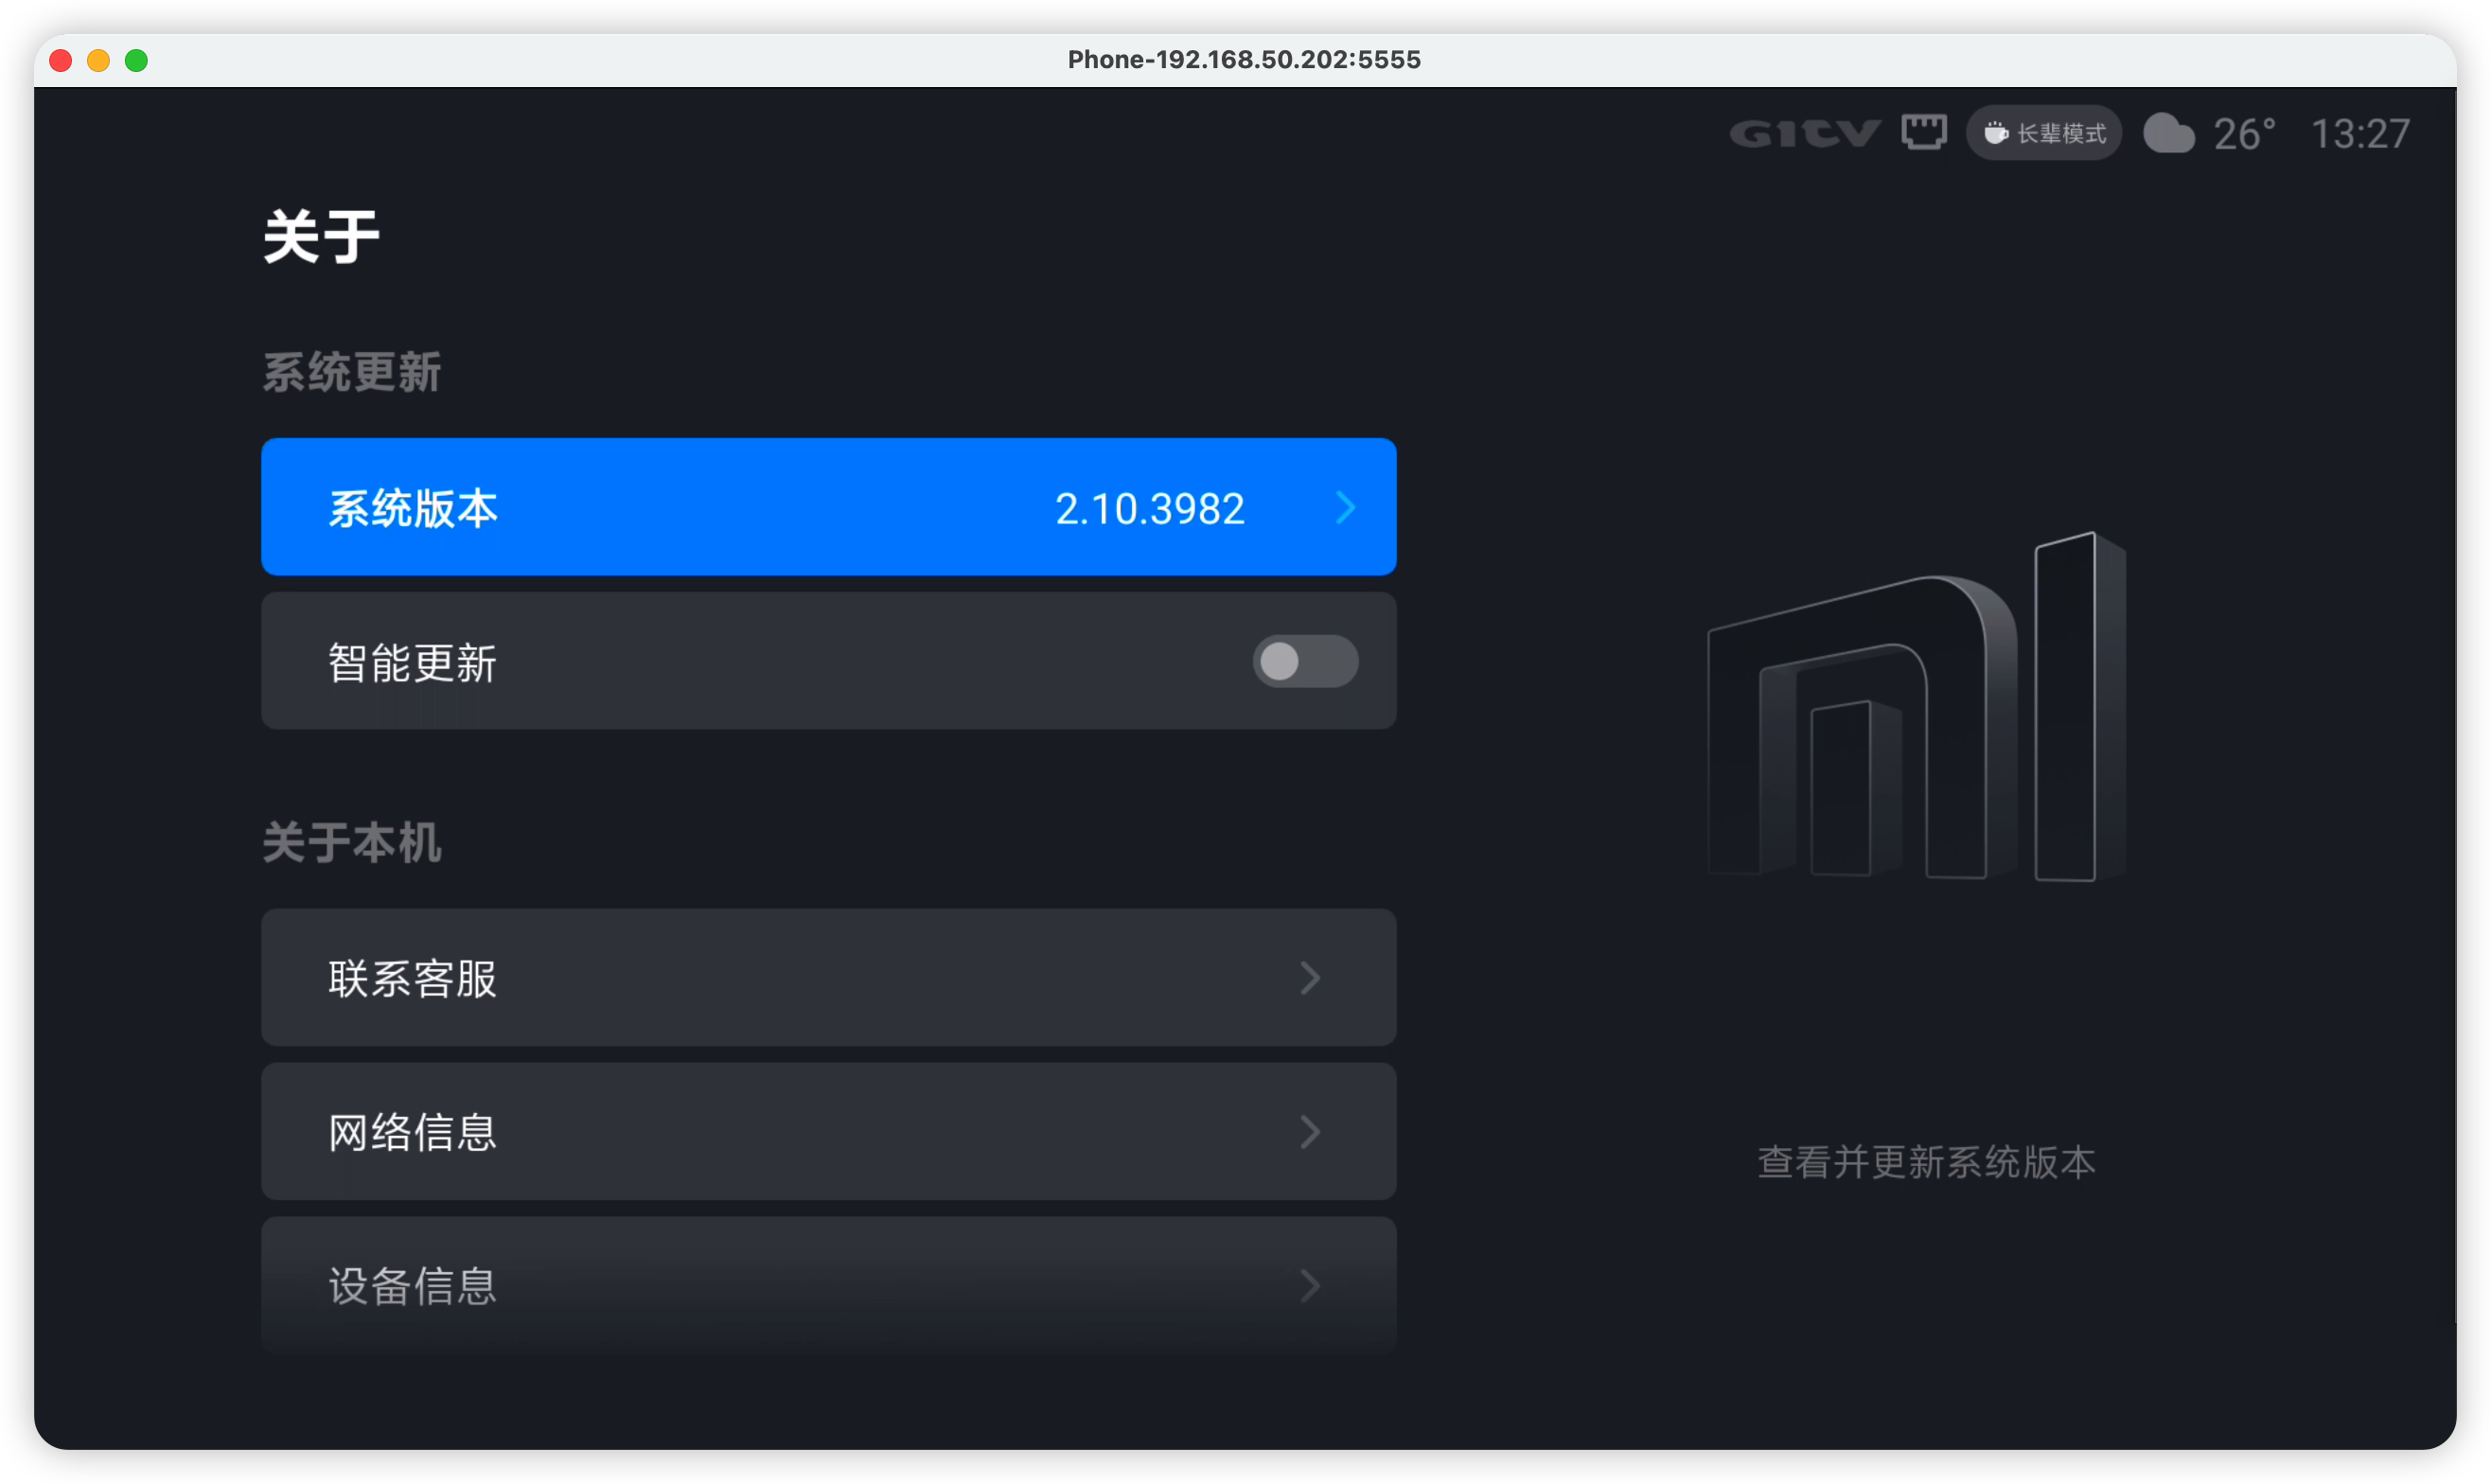Click the 26° temperature reading
Image resolution: width=2491 pixels, height=1484 pixels.
point(2243,134)
